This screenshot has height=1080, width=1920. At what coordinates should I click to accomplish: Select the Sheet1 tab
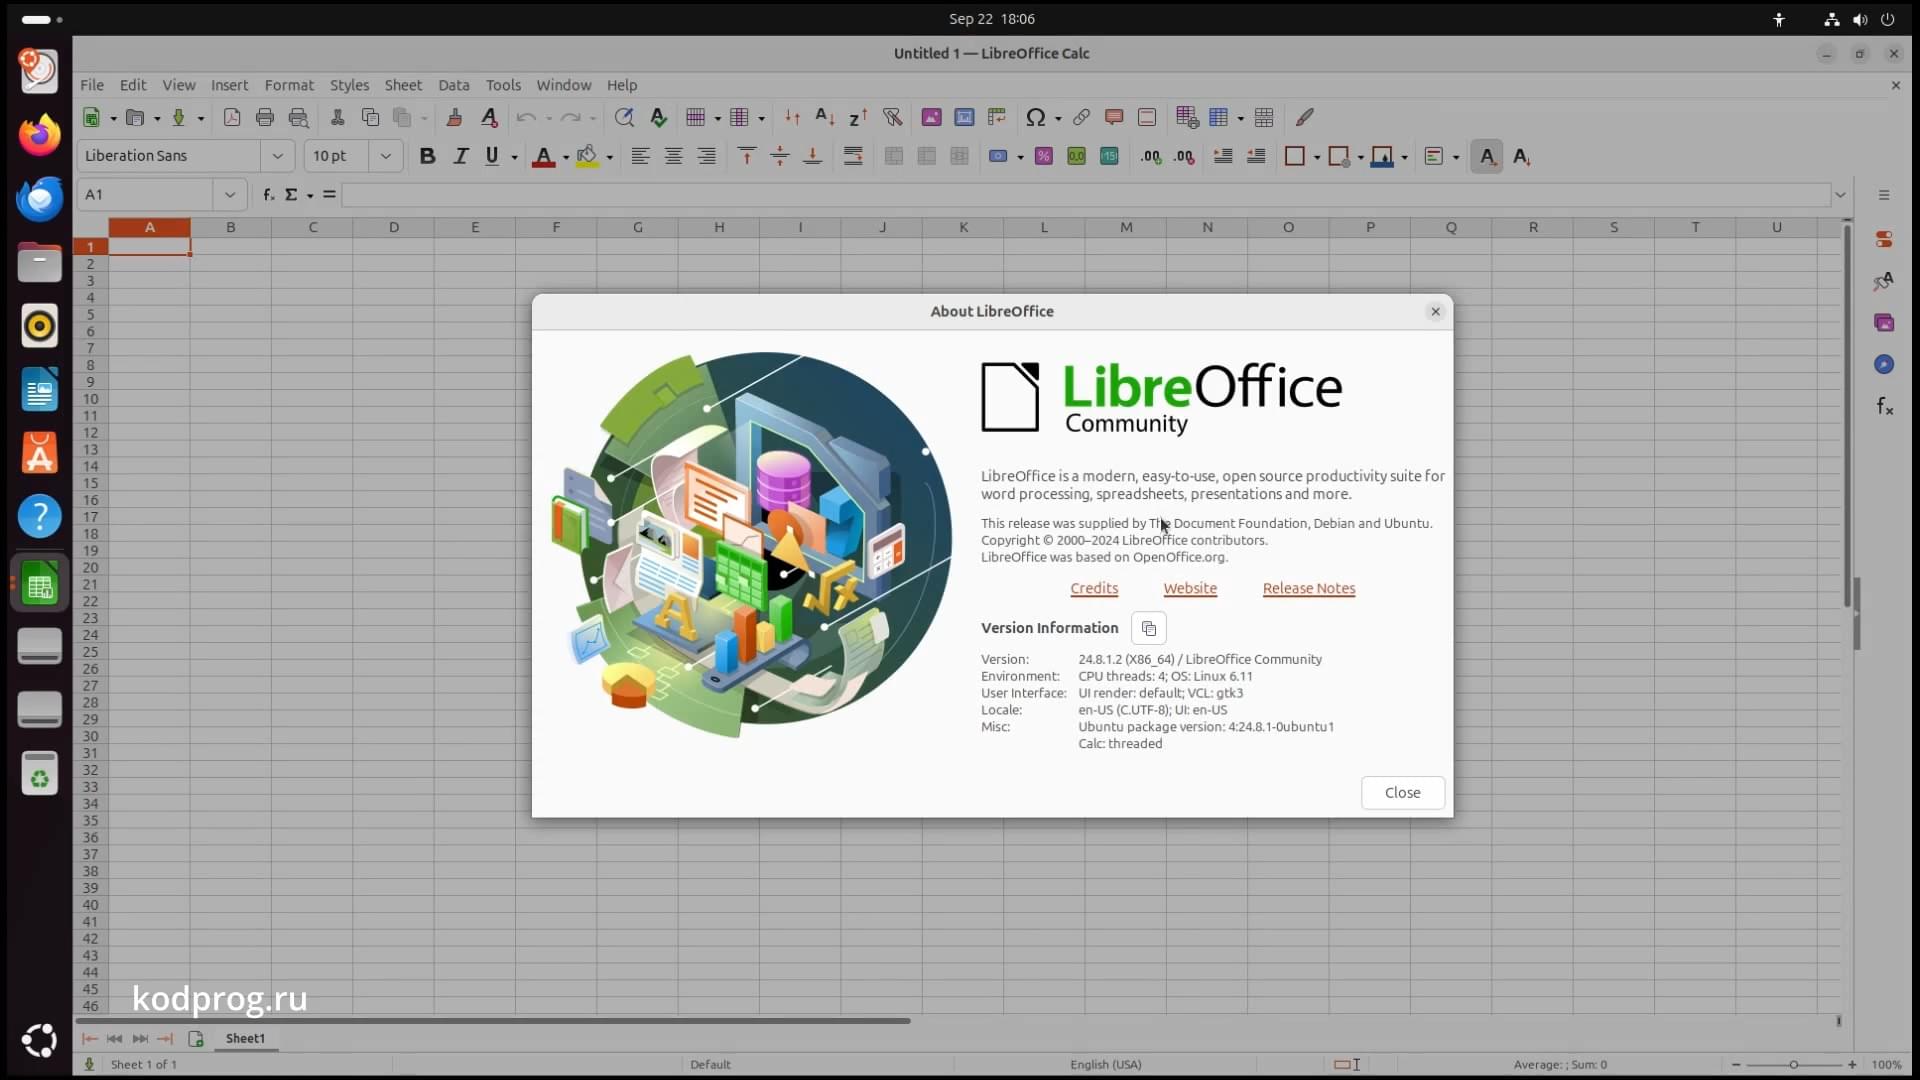click(x=245, y=1038)
